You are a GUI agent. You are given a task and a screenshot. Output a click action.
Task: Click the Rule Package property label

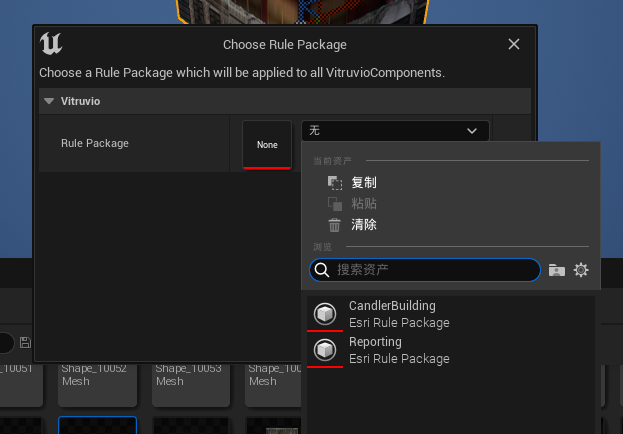pos(95,143)
